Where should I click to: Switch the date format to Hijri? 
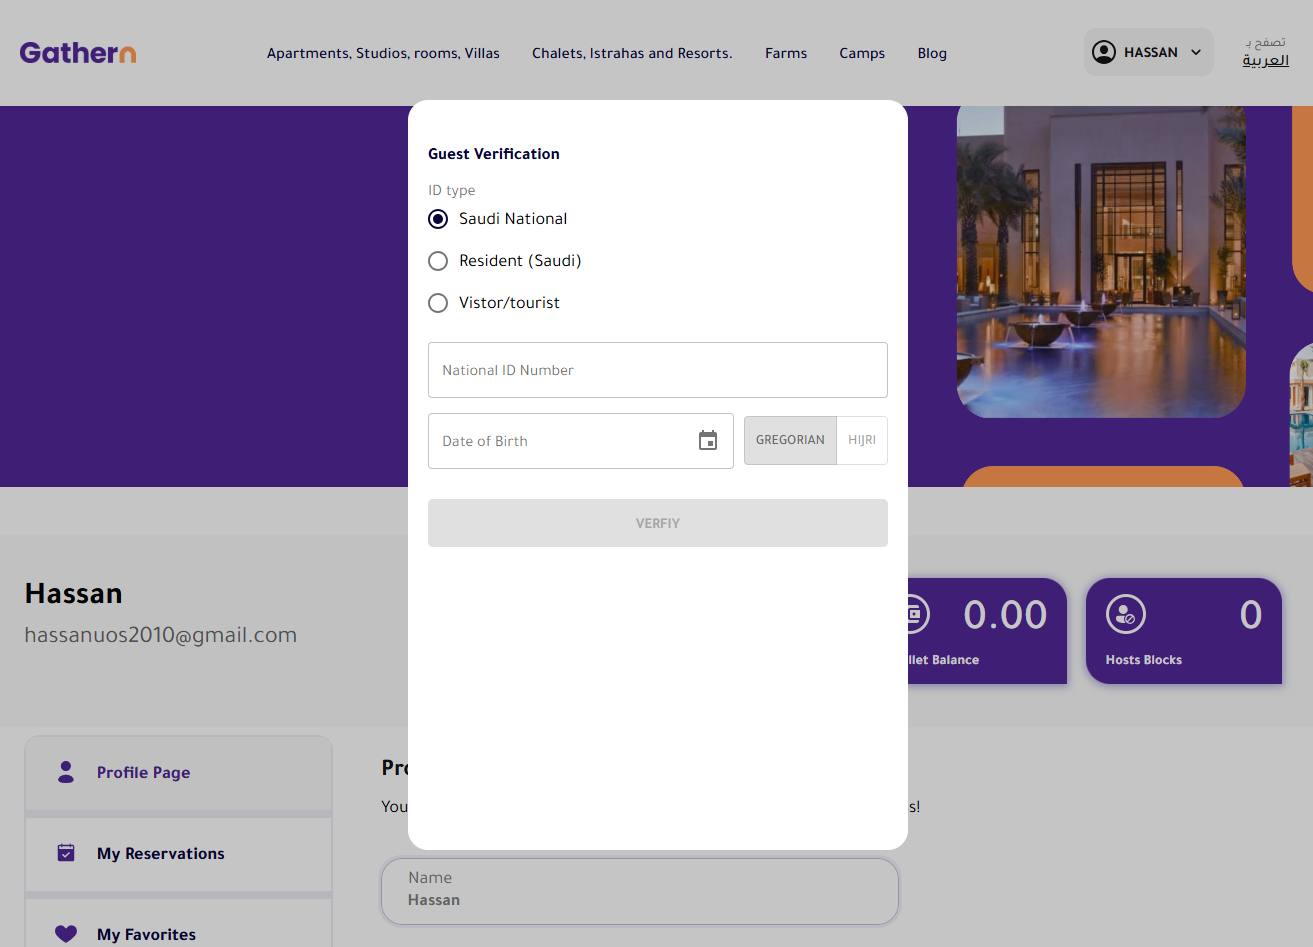click(x=861, y=440)
